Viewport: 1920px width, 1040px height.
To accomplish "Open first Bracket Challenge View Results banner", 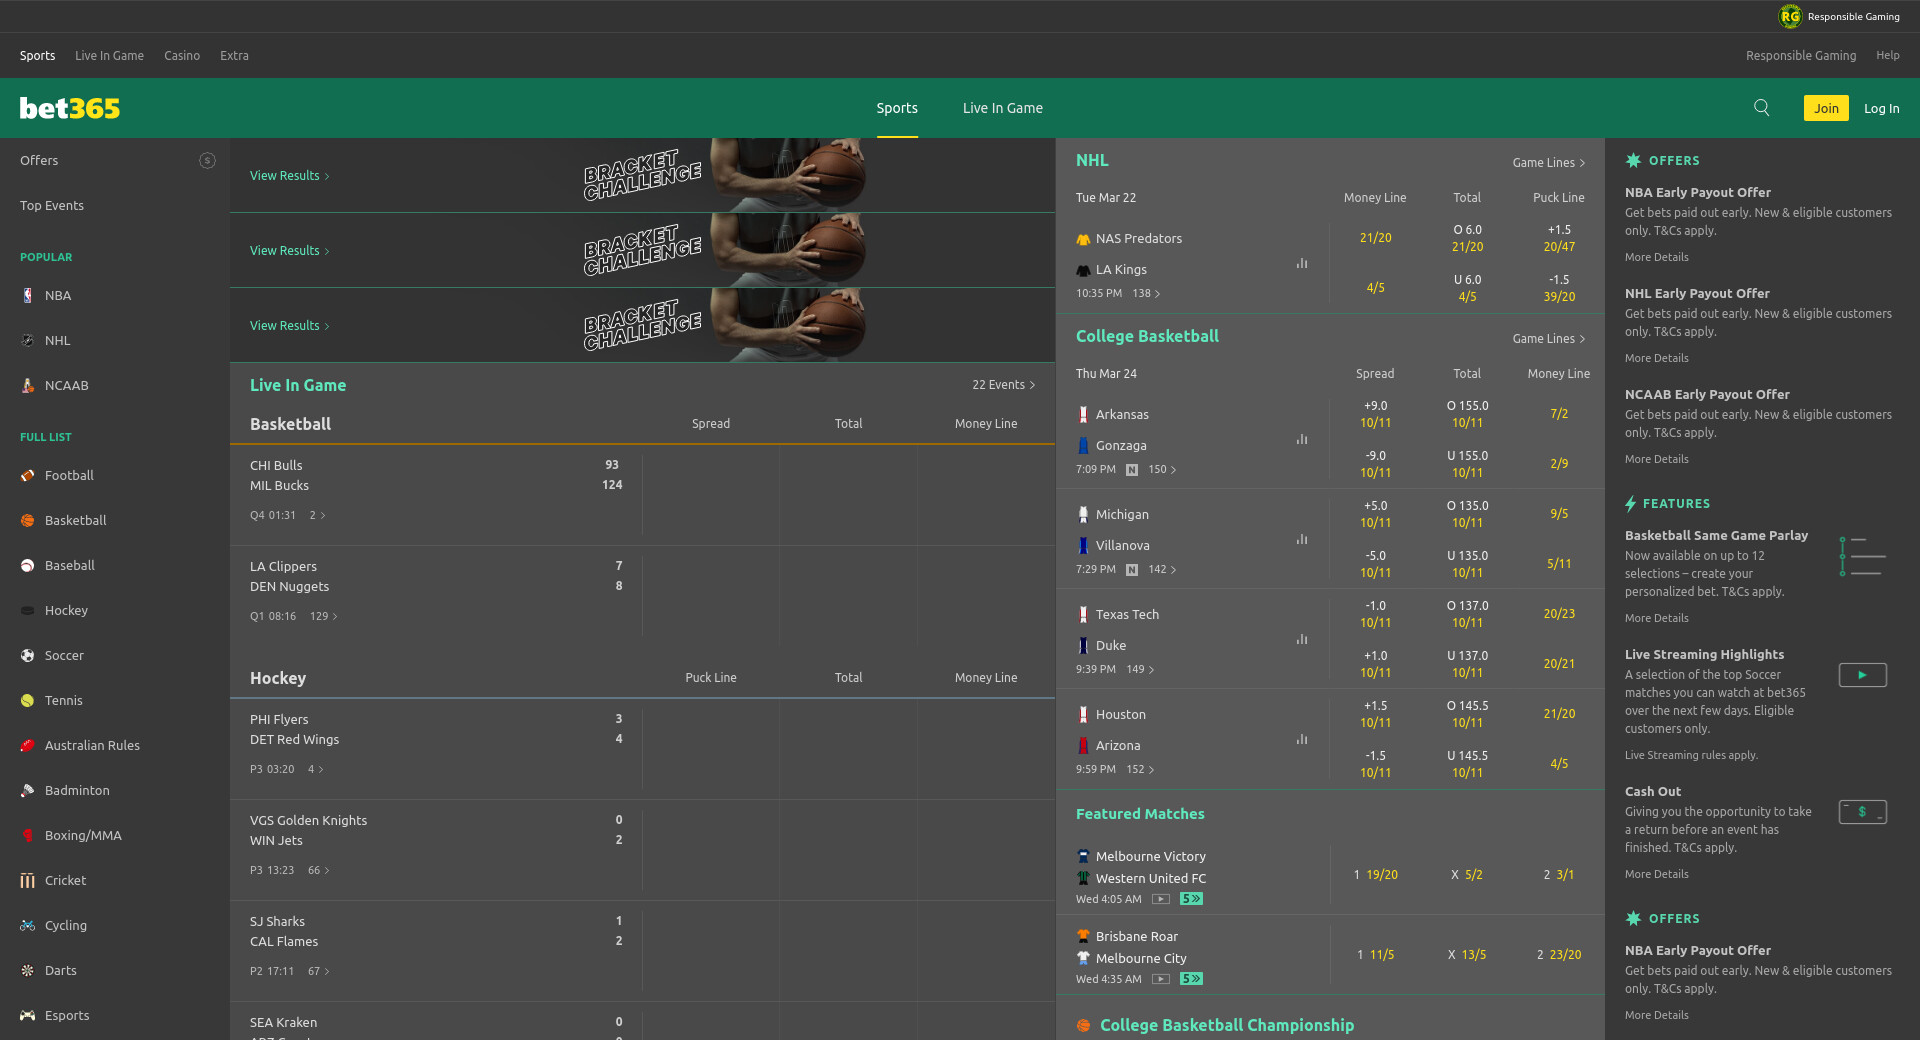I will click(x=289, y=176).
